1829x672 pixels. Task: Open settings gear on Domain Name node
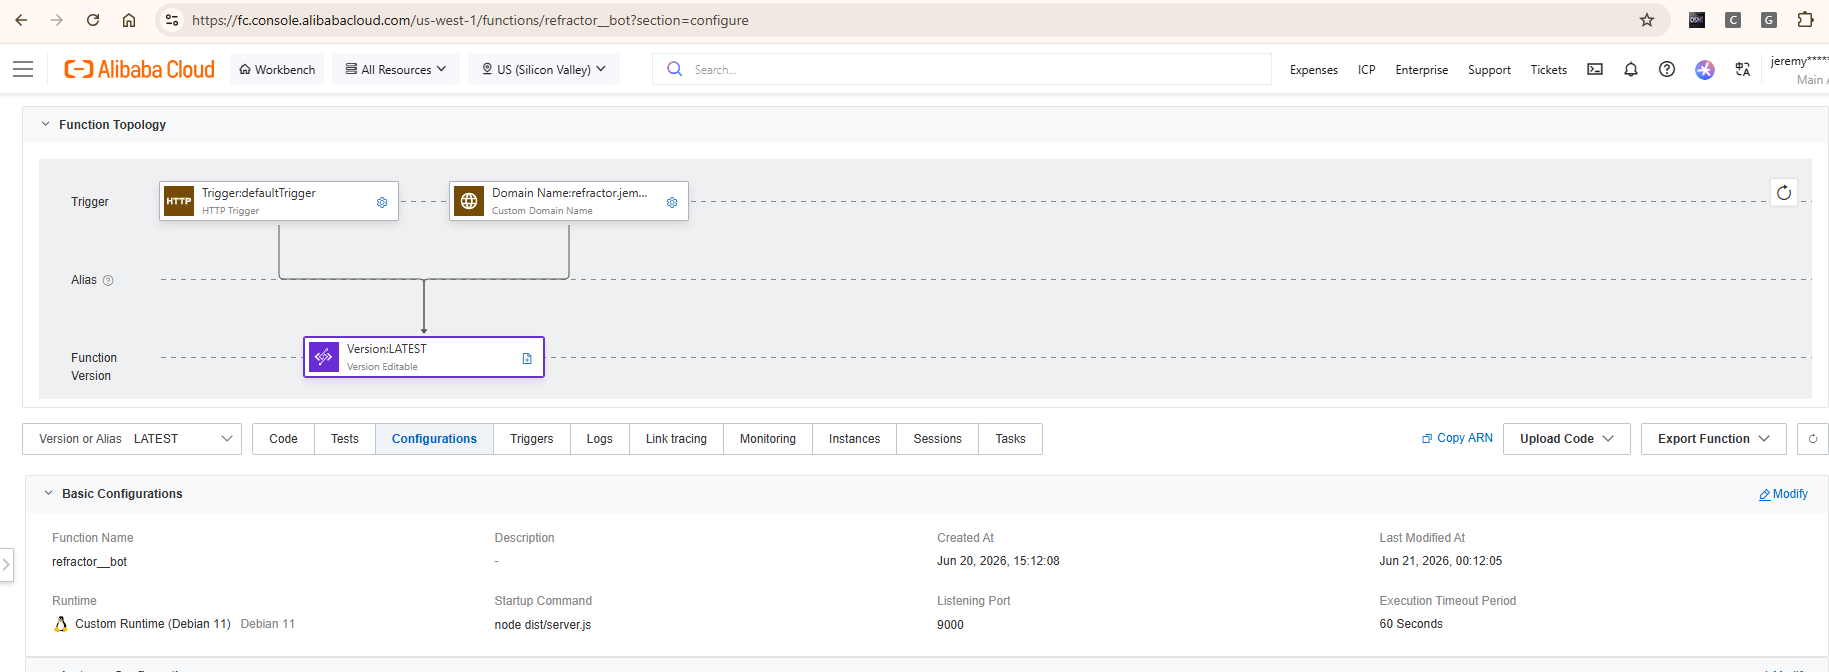coord(672,202)
